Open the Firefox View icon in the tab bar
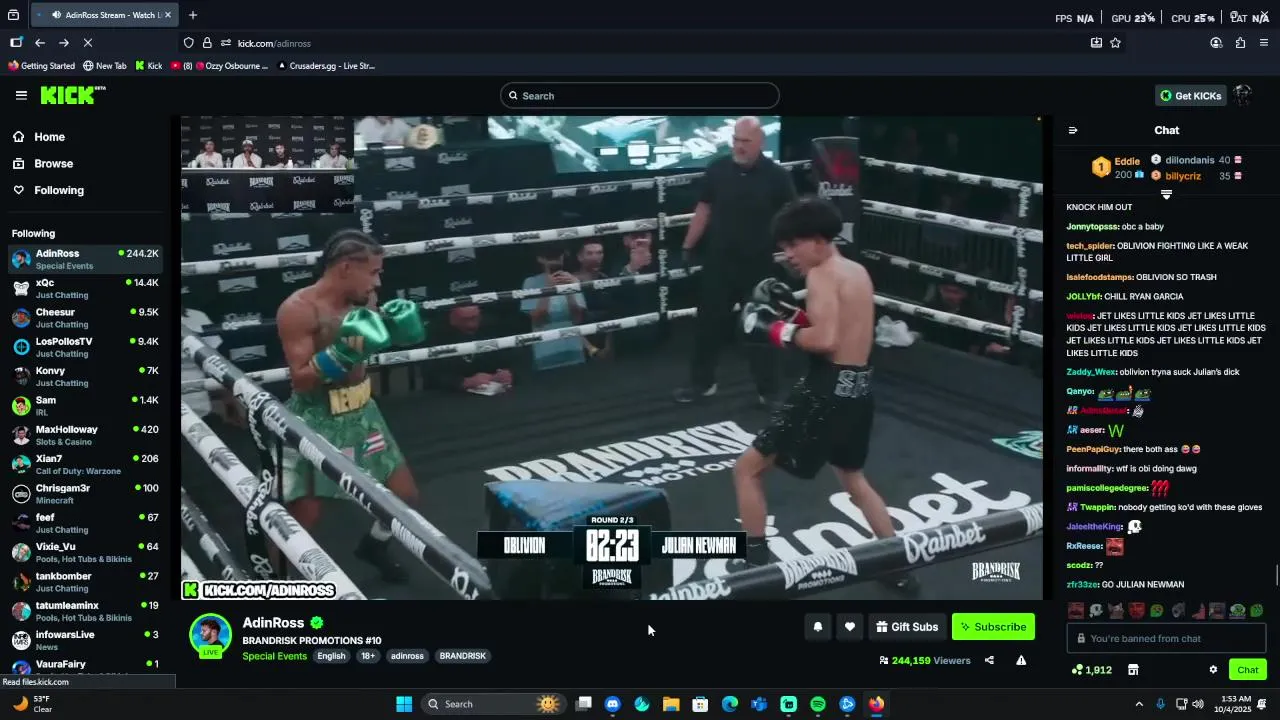Viewport: 1280px width, 720px height. click(13, 15)
